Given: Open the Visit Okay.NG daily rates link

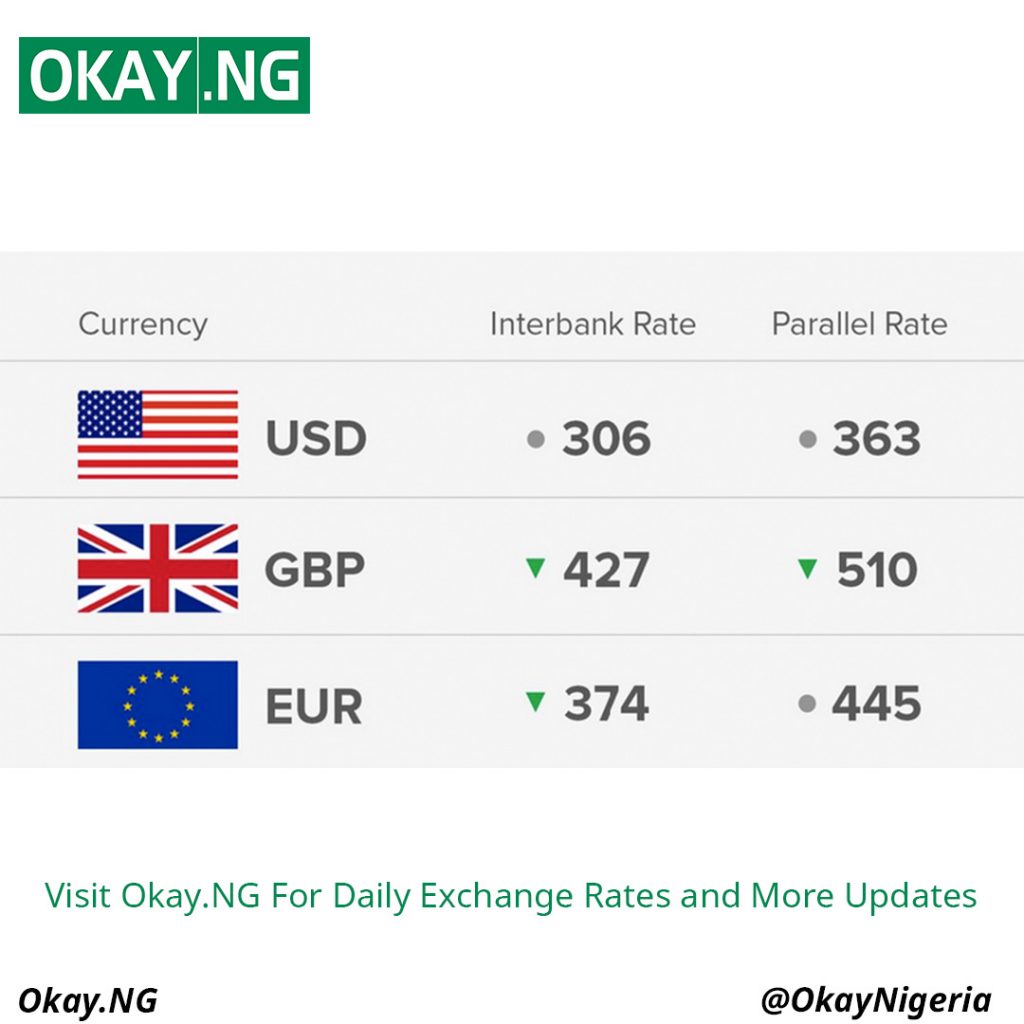Looking at the screenshot, I should click(511, 895).
